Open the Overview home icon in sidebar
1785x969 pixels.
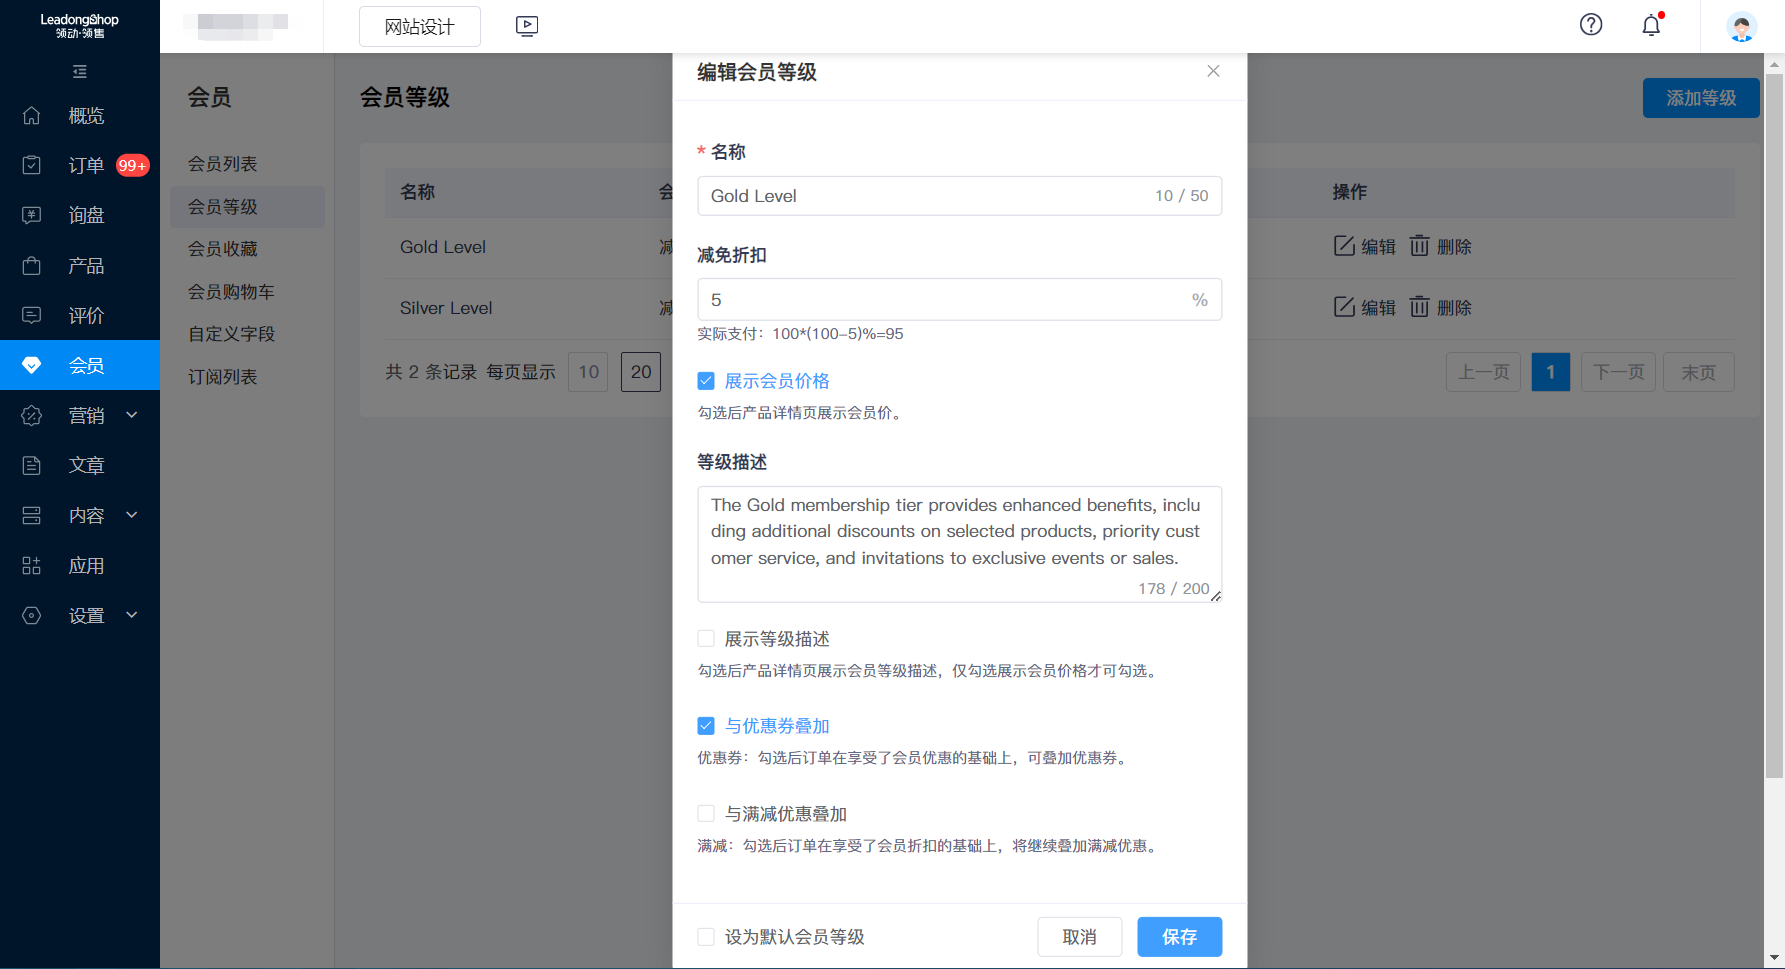32,116
